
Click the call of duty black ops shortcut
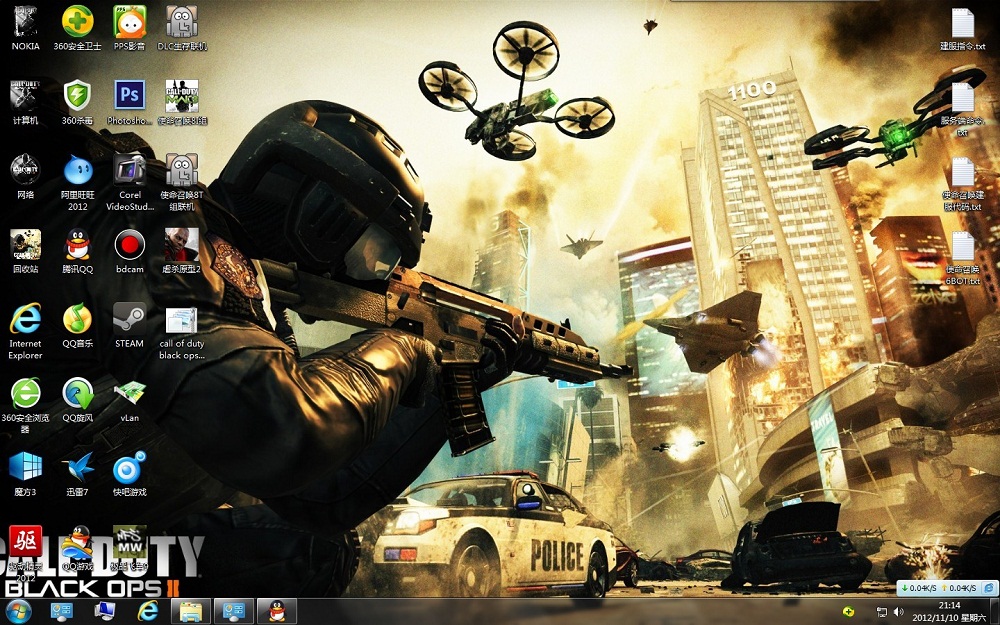pos(181,322)
